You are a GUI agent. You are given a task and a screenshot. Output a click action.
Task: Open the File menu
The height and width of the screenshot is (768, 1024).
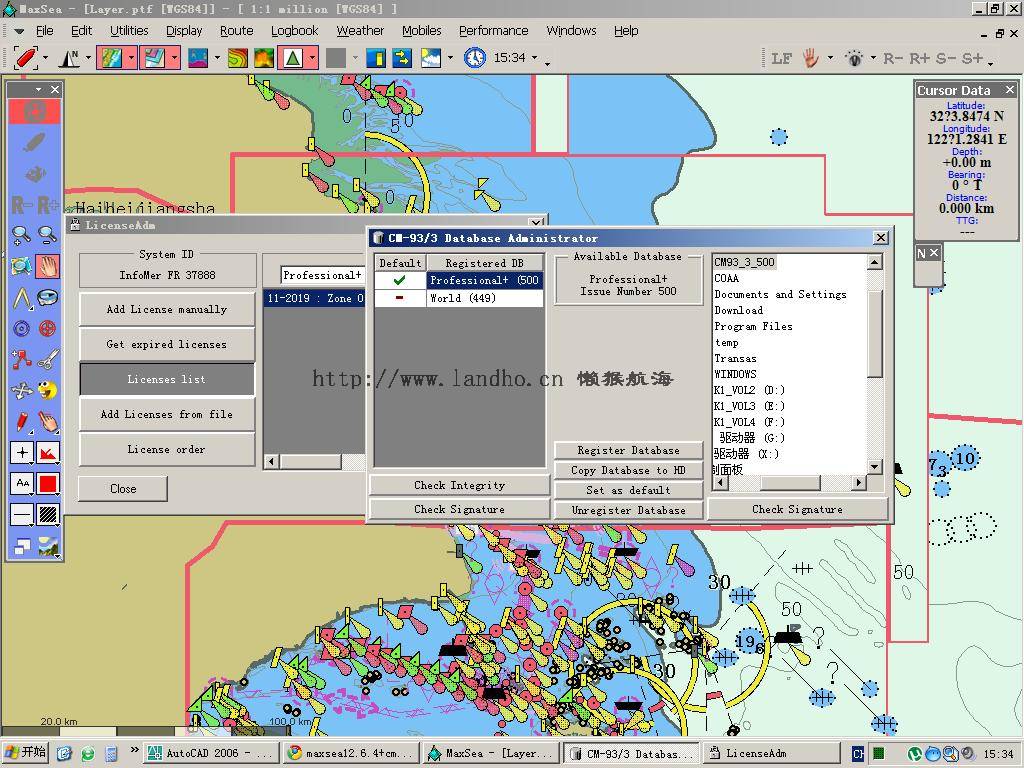pos(44,31)
